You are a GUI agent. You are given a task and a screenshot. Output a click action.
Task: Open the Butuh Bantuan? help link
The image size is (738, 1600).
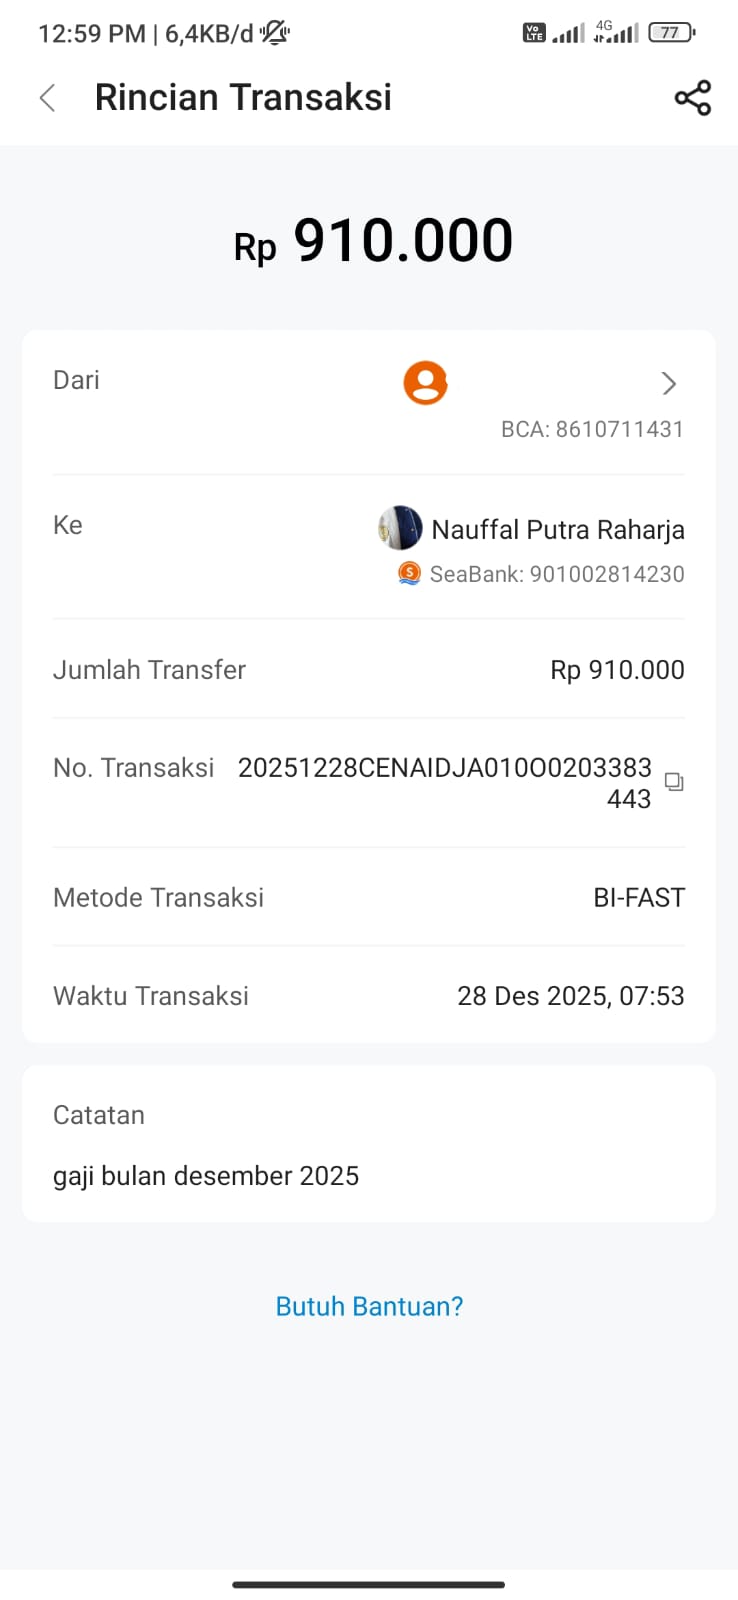pos(369,1306)
